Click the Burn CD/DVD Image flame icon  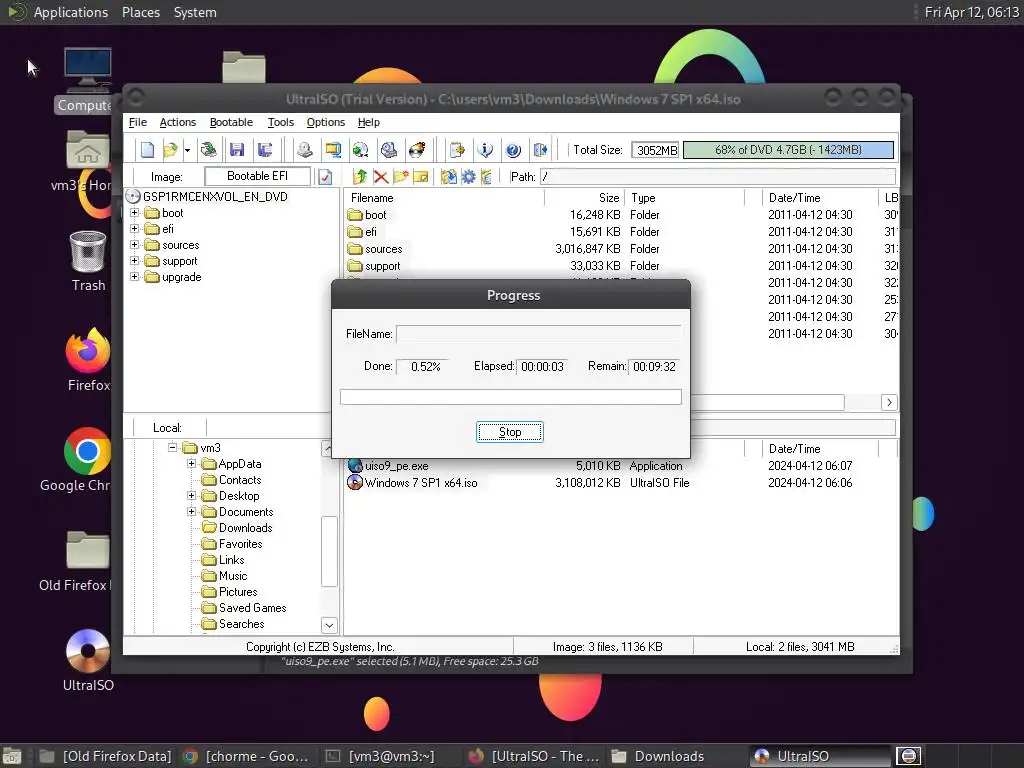pyautogui.click(x=417, y=150)
